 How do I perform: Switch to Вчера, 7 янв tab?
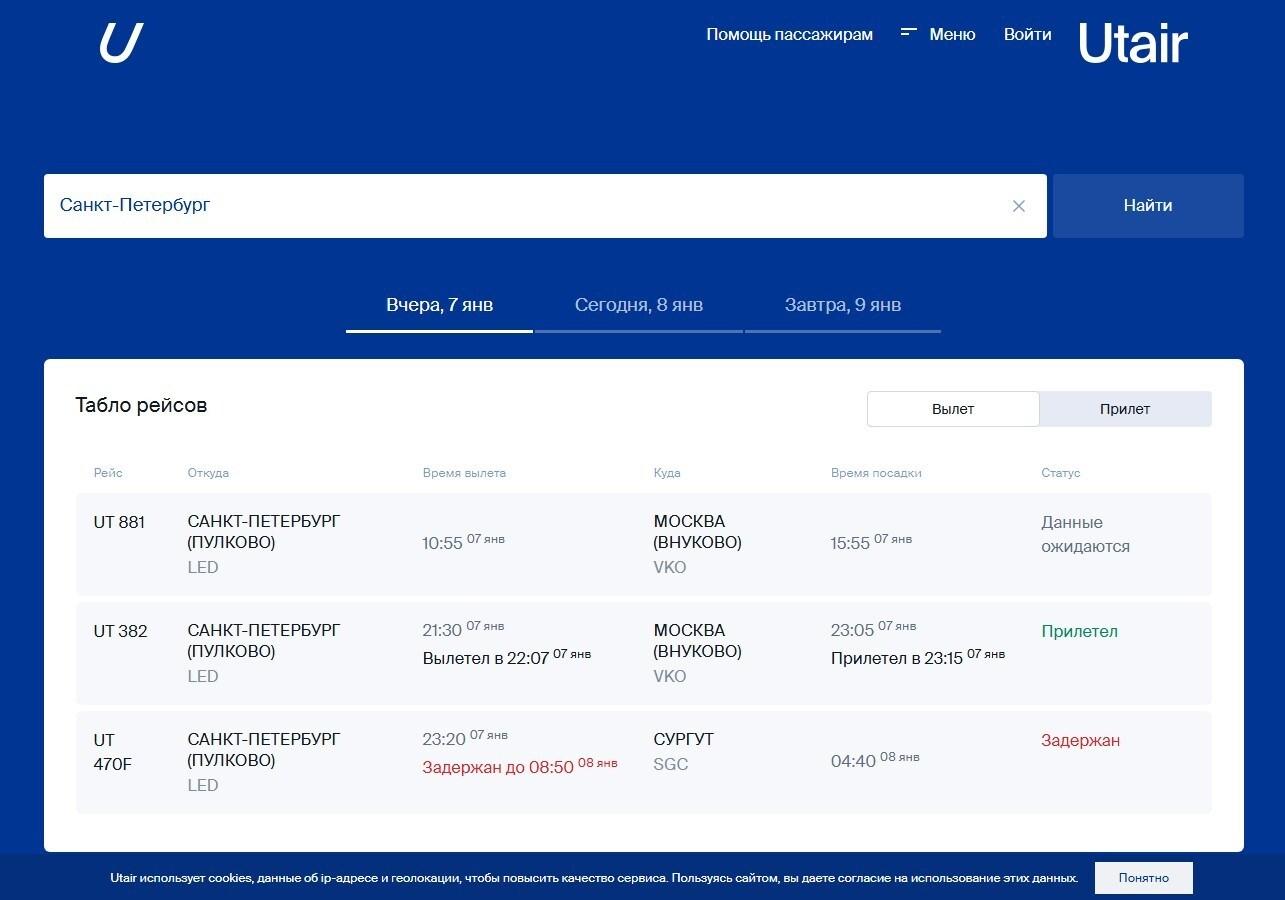[x=439, y=305]
